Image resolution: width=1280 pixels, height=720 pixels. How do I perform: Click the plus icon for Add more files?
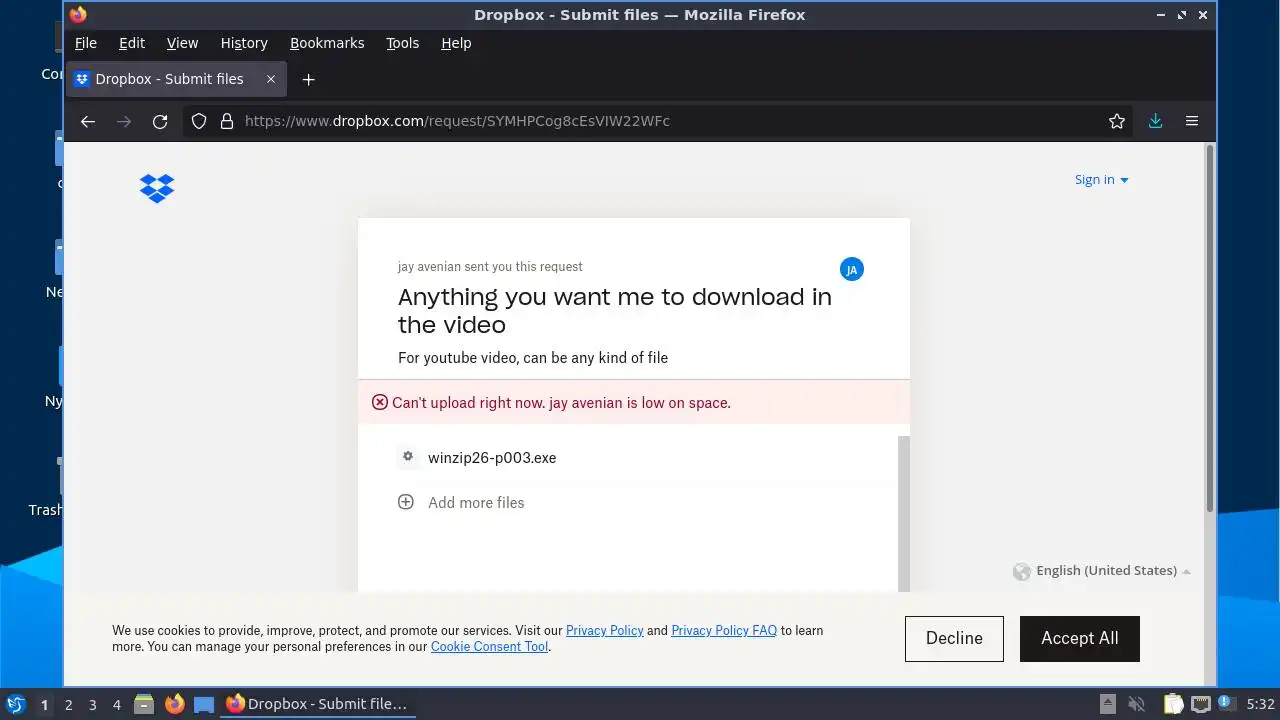pos(406,502)
